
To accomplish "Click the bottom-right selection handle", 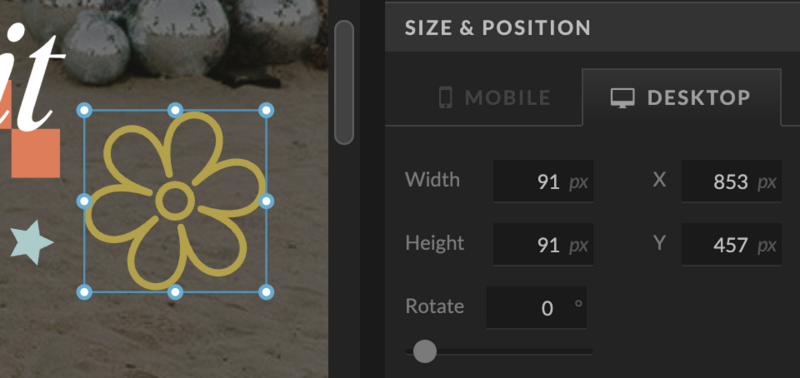I will (x=266, y=292).
